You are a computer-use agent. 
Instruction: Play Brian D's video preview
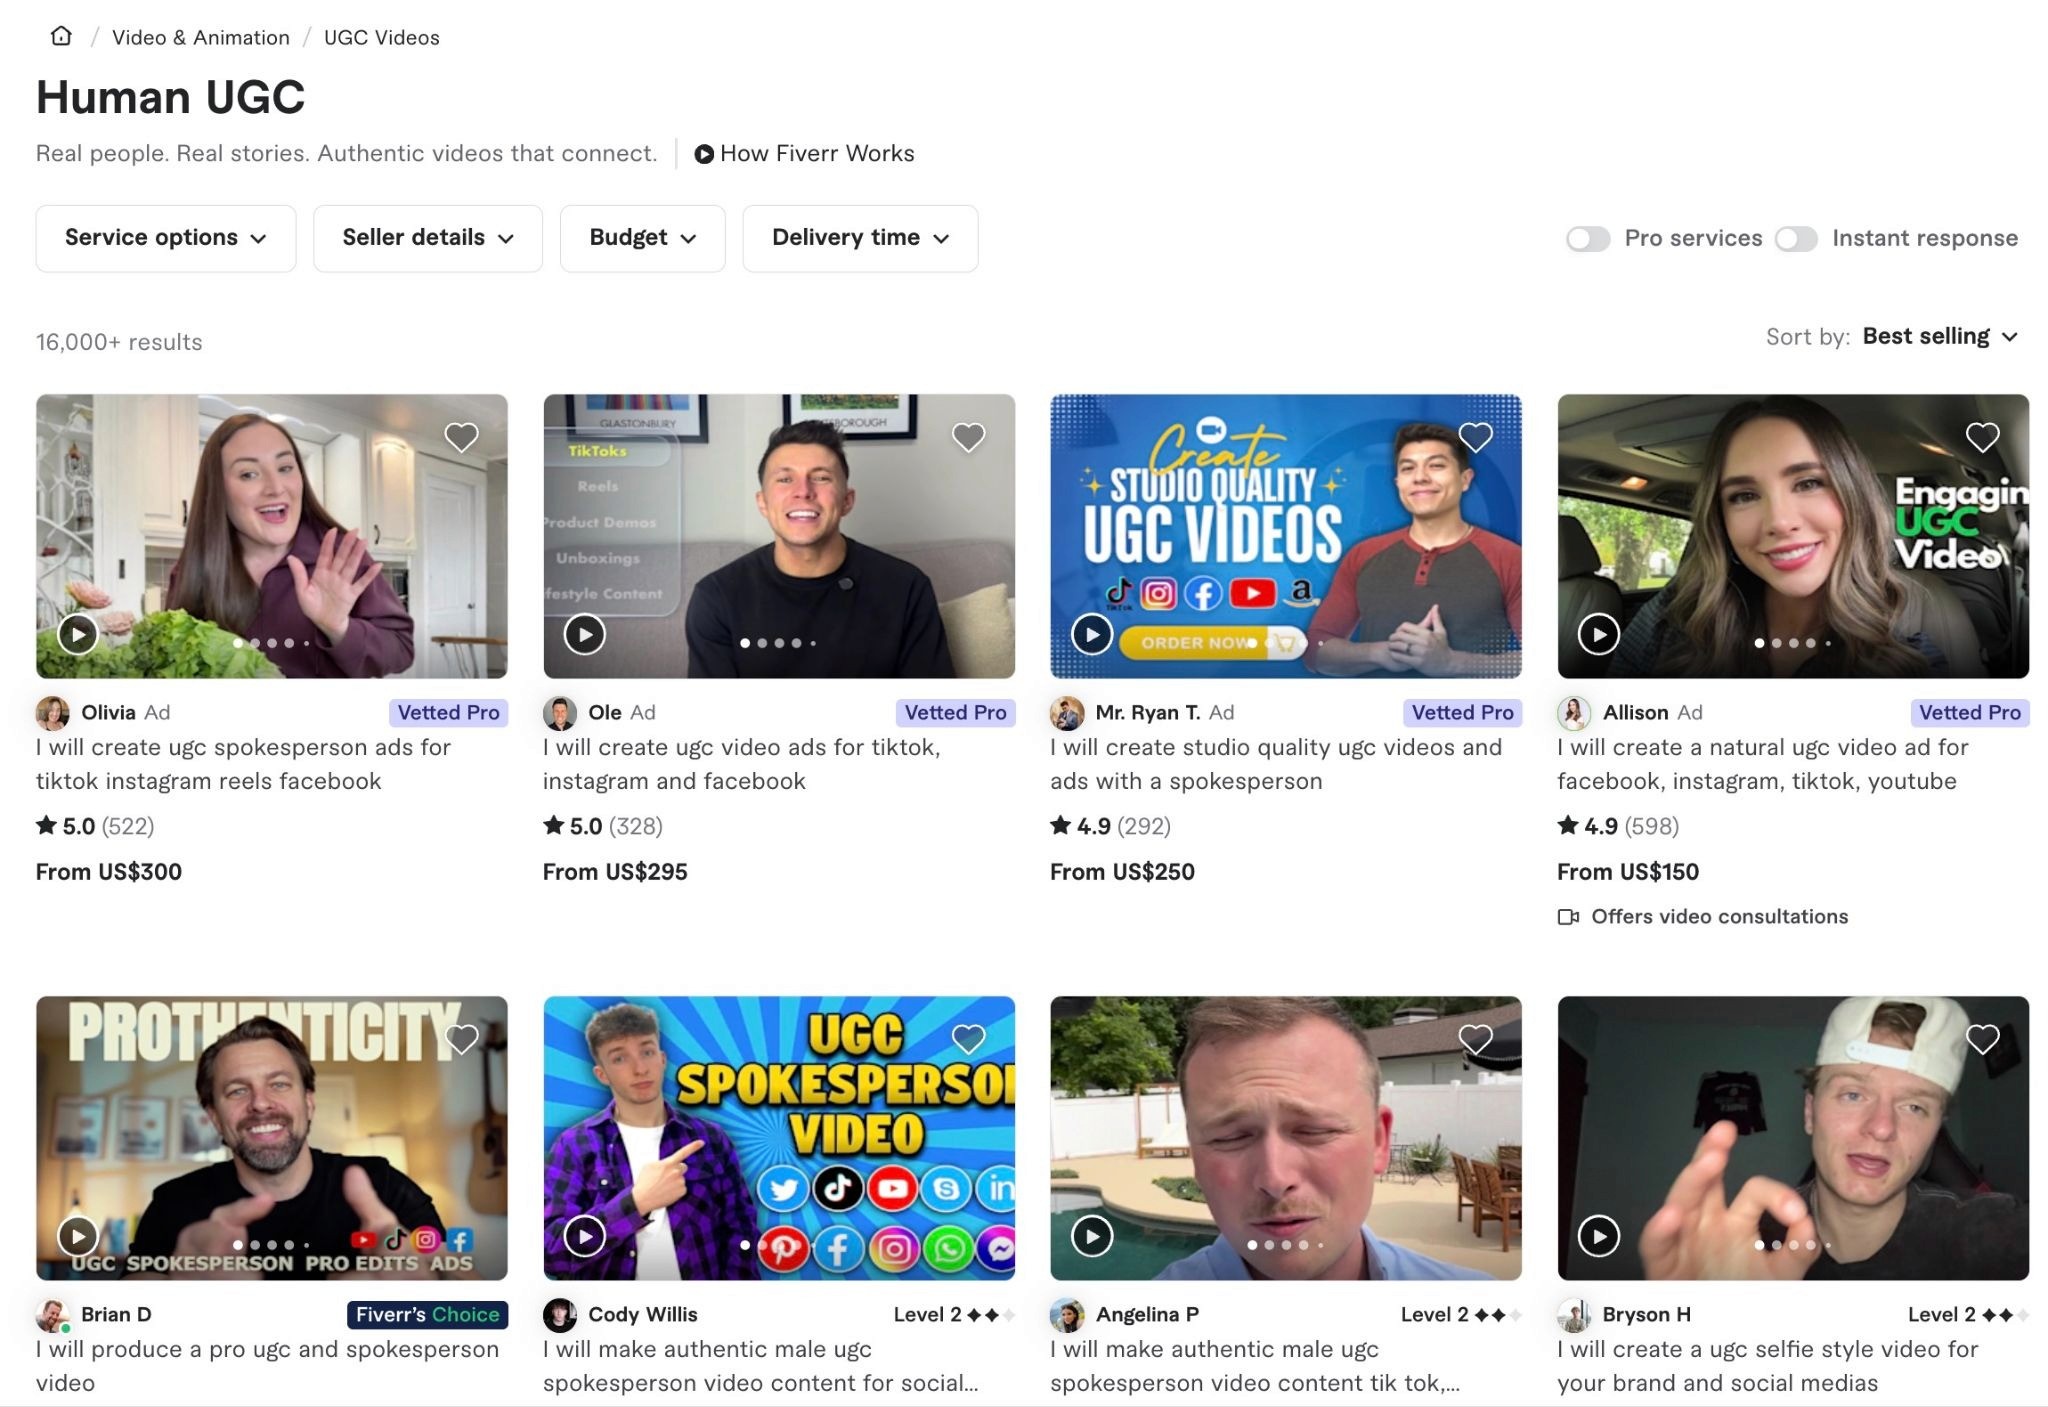tap(78, 1236)
